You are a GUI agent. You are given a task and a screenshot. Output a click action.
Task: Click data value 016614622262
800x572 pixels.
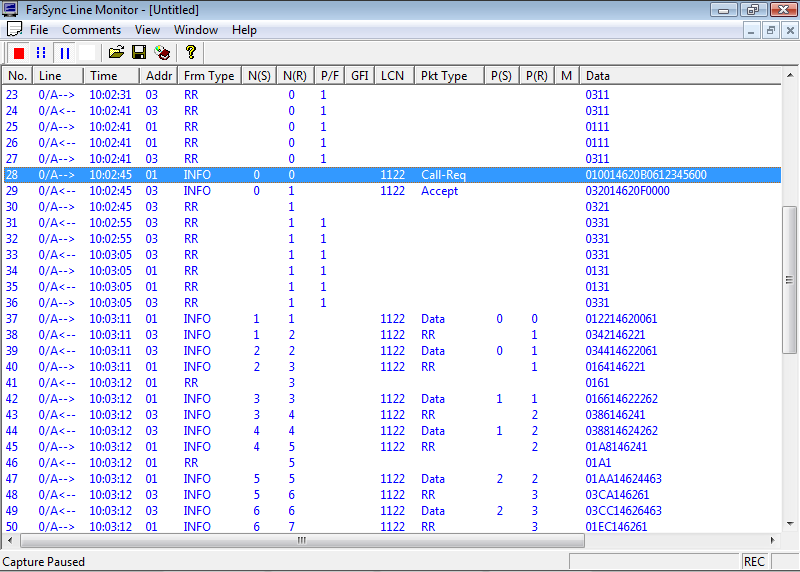pyautogui.click(x=621, y=399)
